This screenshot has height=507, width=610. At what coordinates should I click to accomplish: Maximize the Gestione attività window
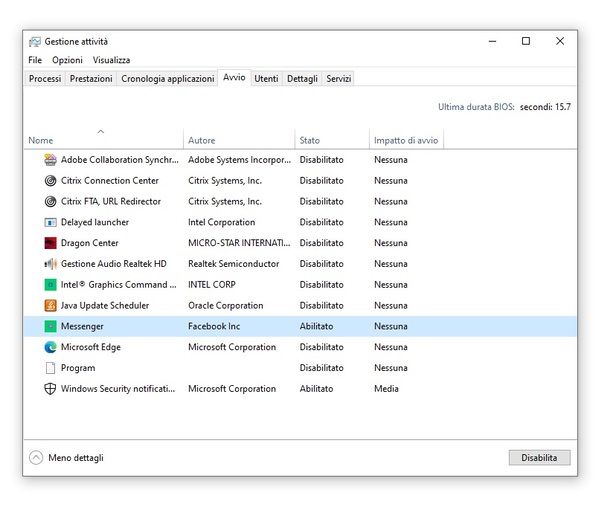click(526, 41)
